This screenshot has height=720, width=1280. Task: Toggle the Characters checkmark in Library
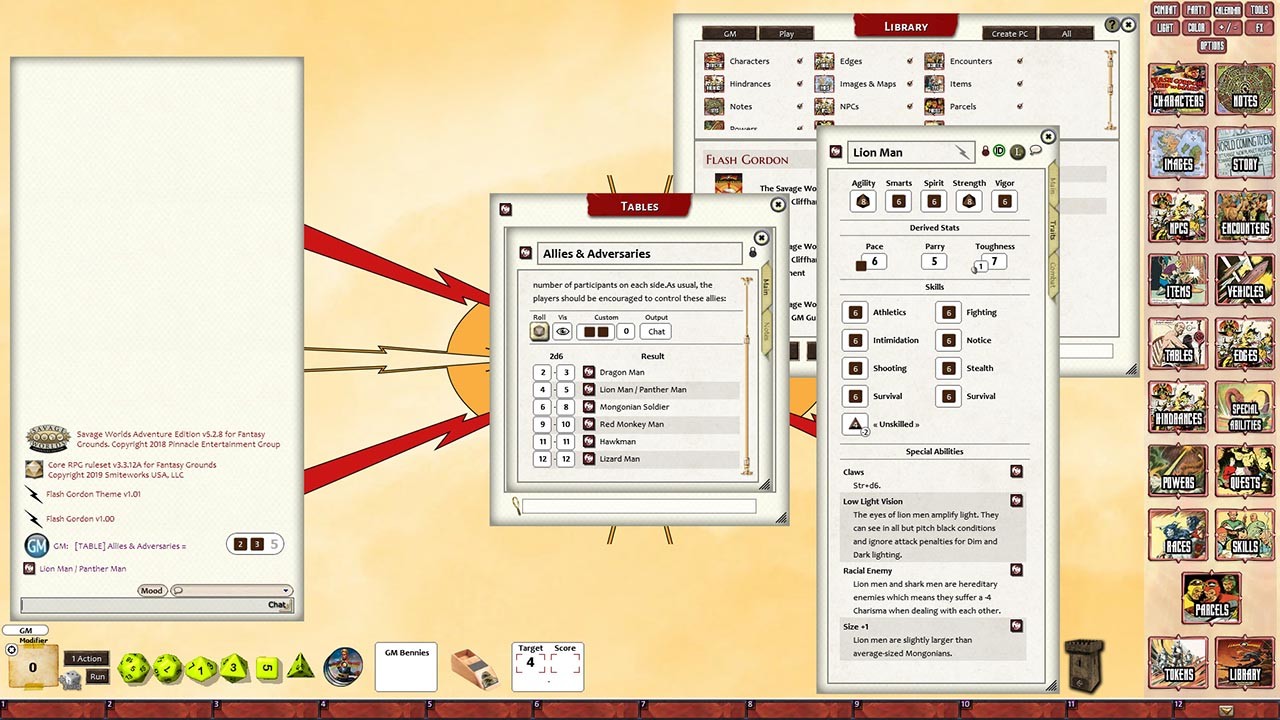coord(799,61)
